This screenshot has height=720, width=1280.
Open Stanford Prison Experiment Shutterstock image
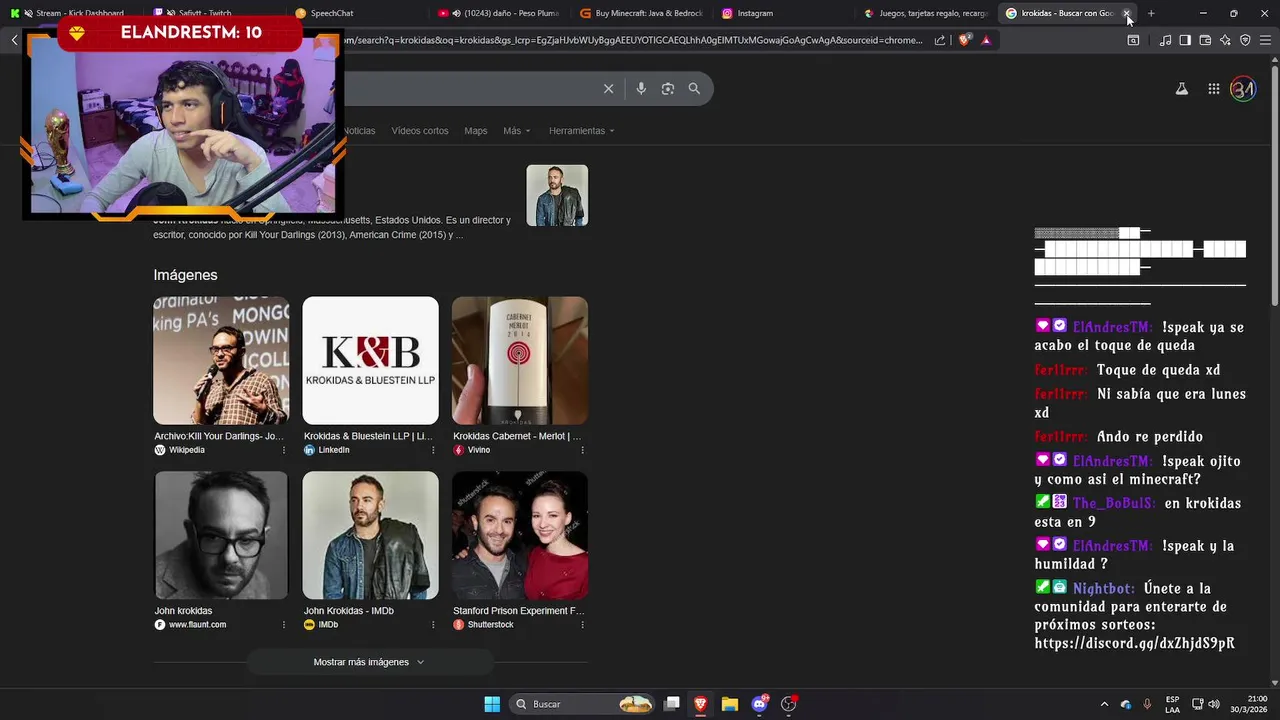pyautogui.click(x=520, y=536)
